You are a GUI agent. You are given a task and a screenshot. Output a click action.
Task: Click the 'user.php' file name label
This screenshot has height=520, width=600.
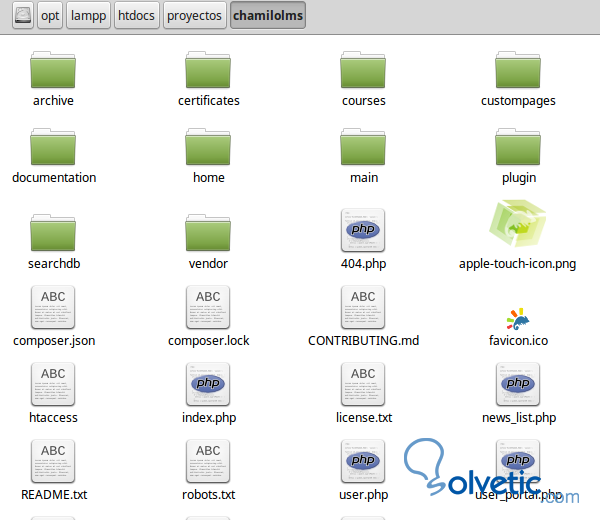pos(364,495)
